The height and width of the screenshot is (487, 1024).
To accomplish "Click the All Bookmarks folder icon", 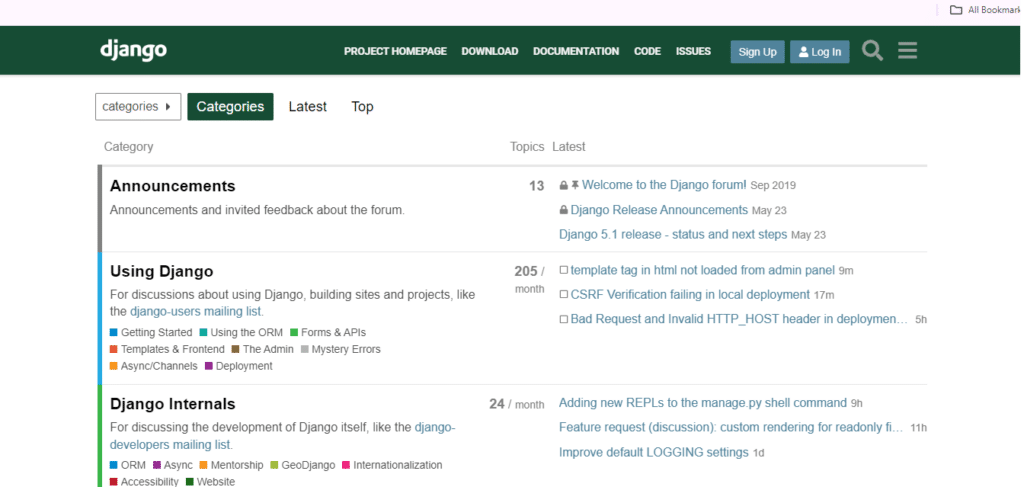I will click(x=956, y=10).
